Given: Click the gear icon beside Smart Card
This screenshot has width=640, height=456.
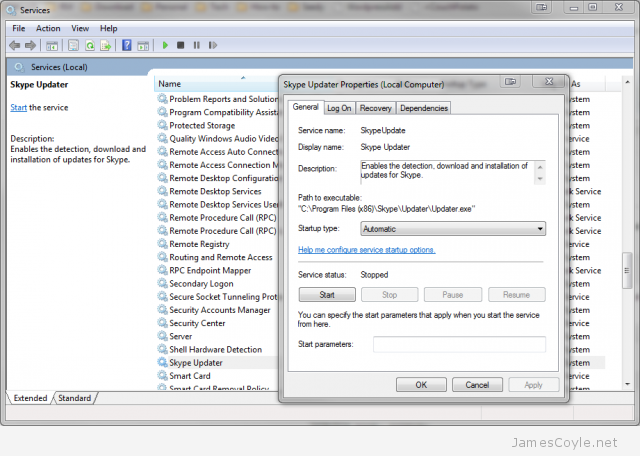Looking at the screenshot, I should pos(162,376).
